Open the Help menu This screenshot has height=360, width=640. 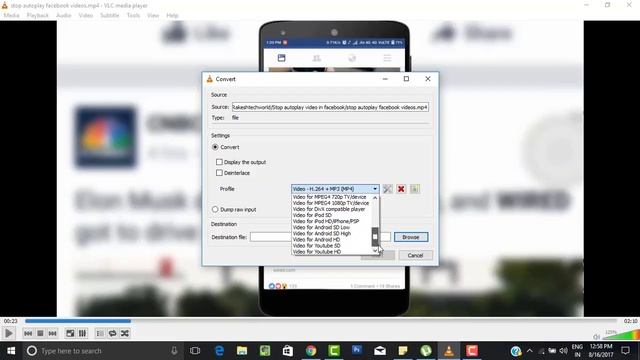pos(172,15)
